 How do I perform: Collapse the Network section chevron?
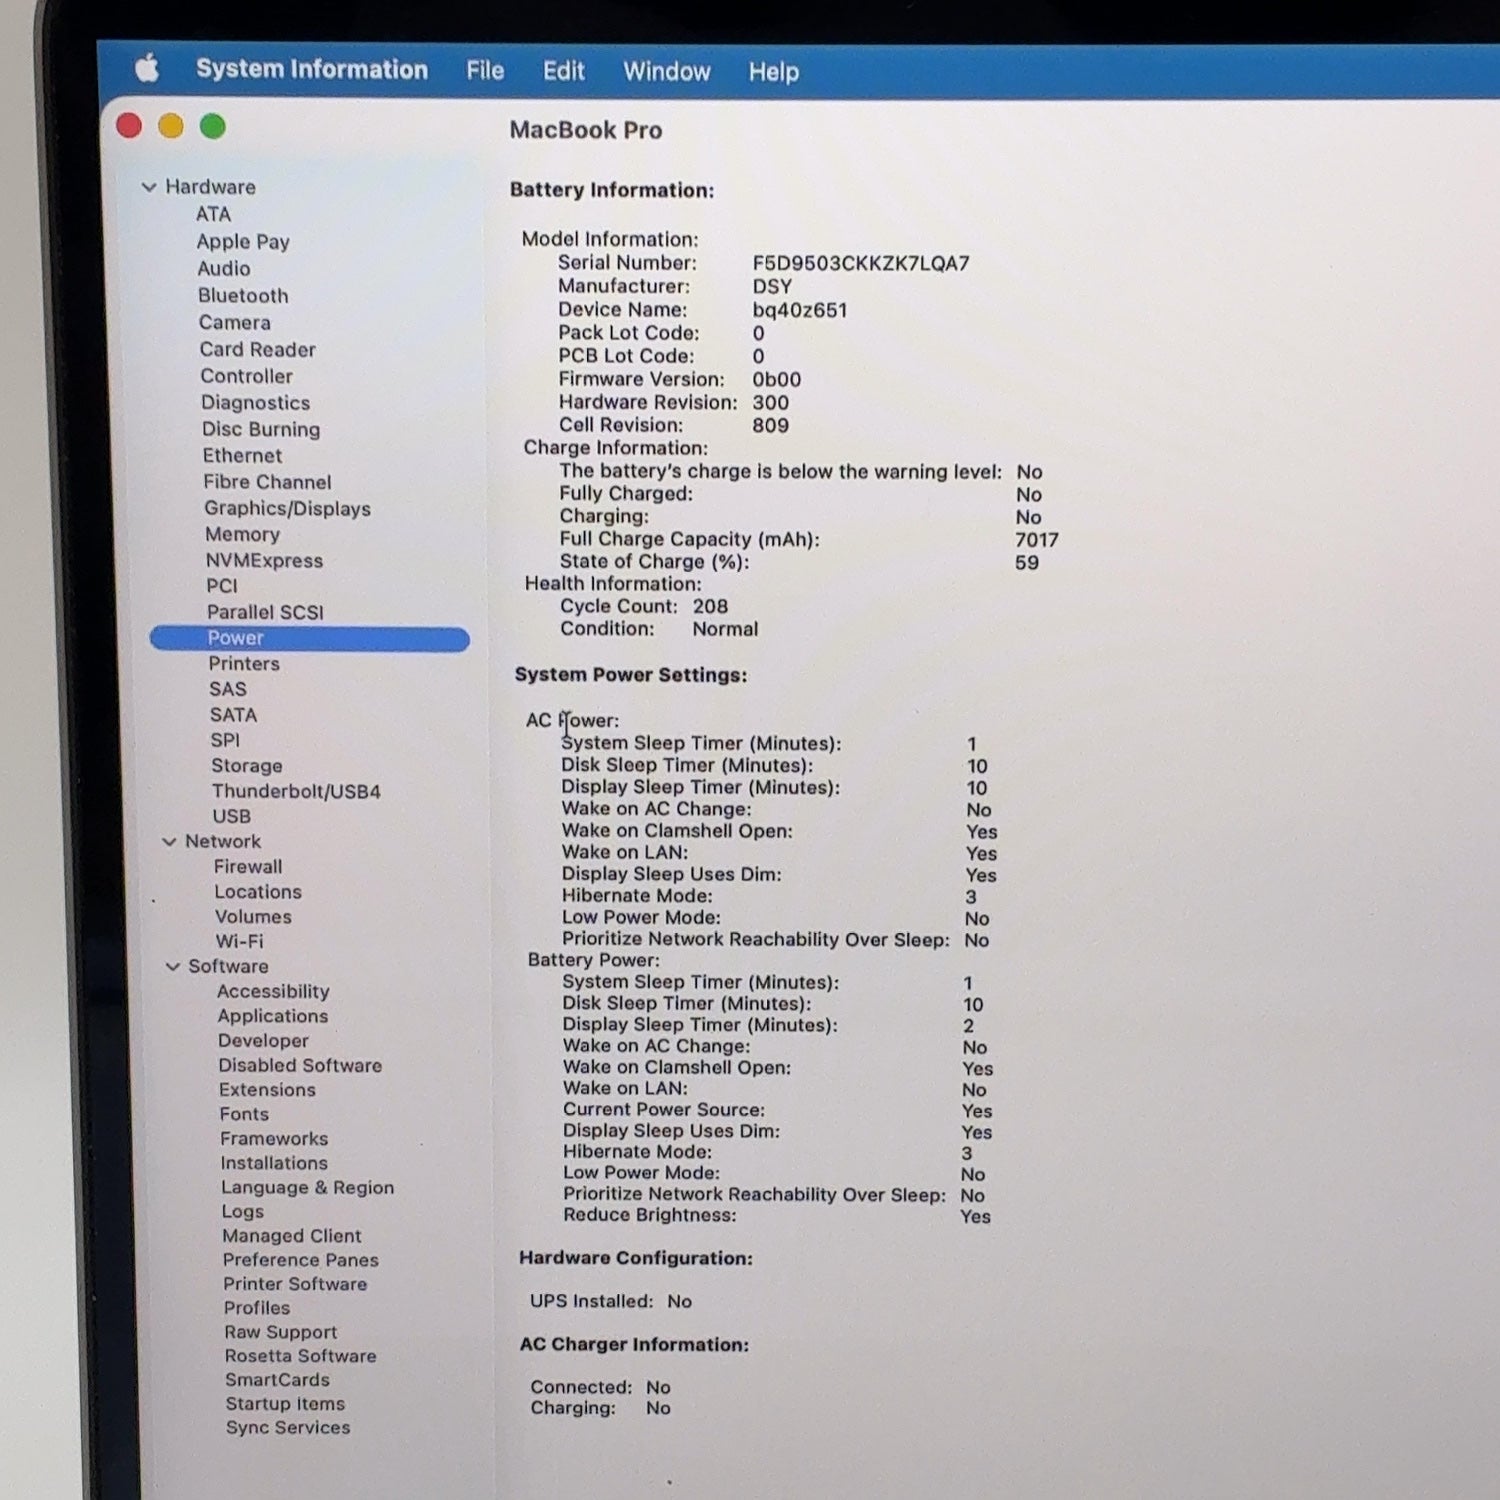tap(169, 842)
